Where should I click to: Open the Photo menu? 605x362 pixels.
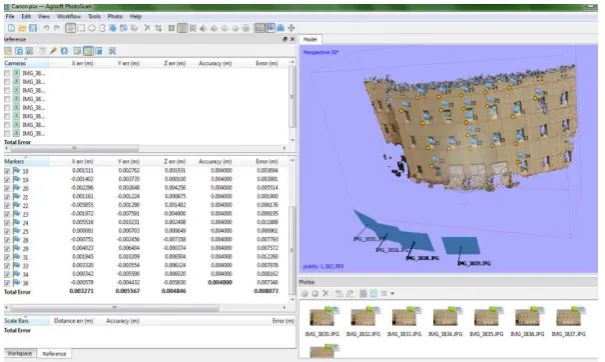115,16
